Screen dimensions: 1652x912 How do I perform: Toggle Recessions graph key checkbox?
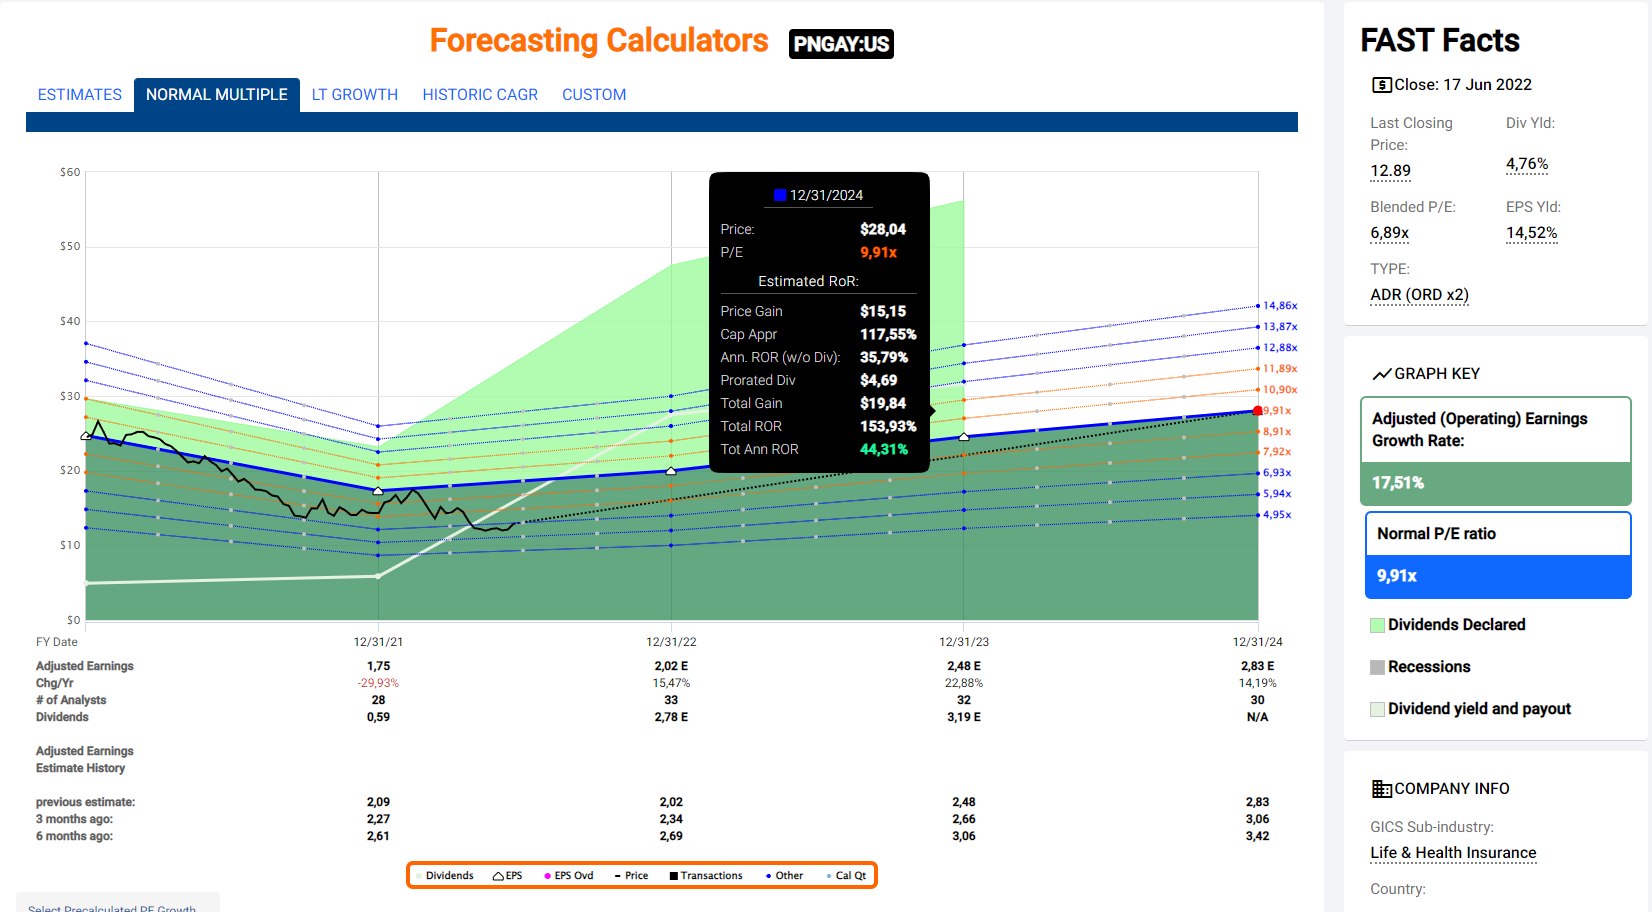[1377, 667]
